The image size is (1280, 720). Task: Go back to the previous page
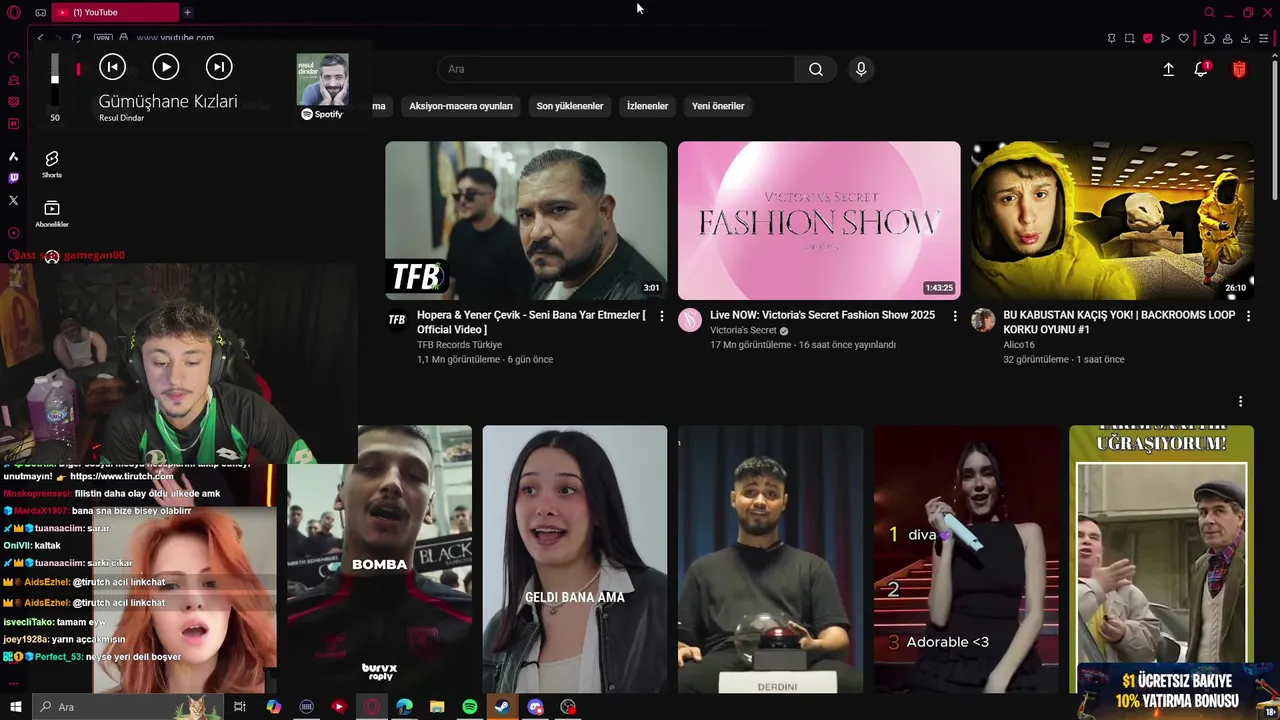click(x=40, y=38)
